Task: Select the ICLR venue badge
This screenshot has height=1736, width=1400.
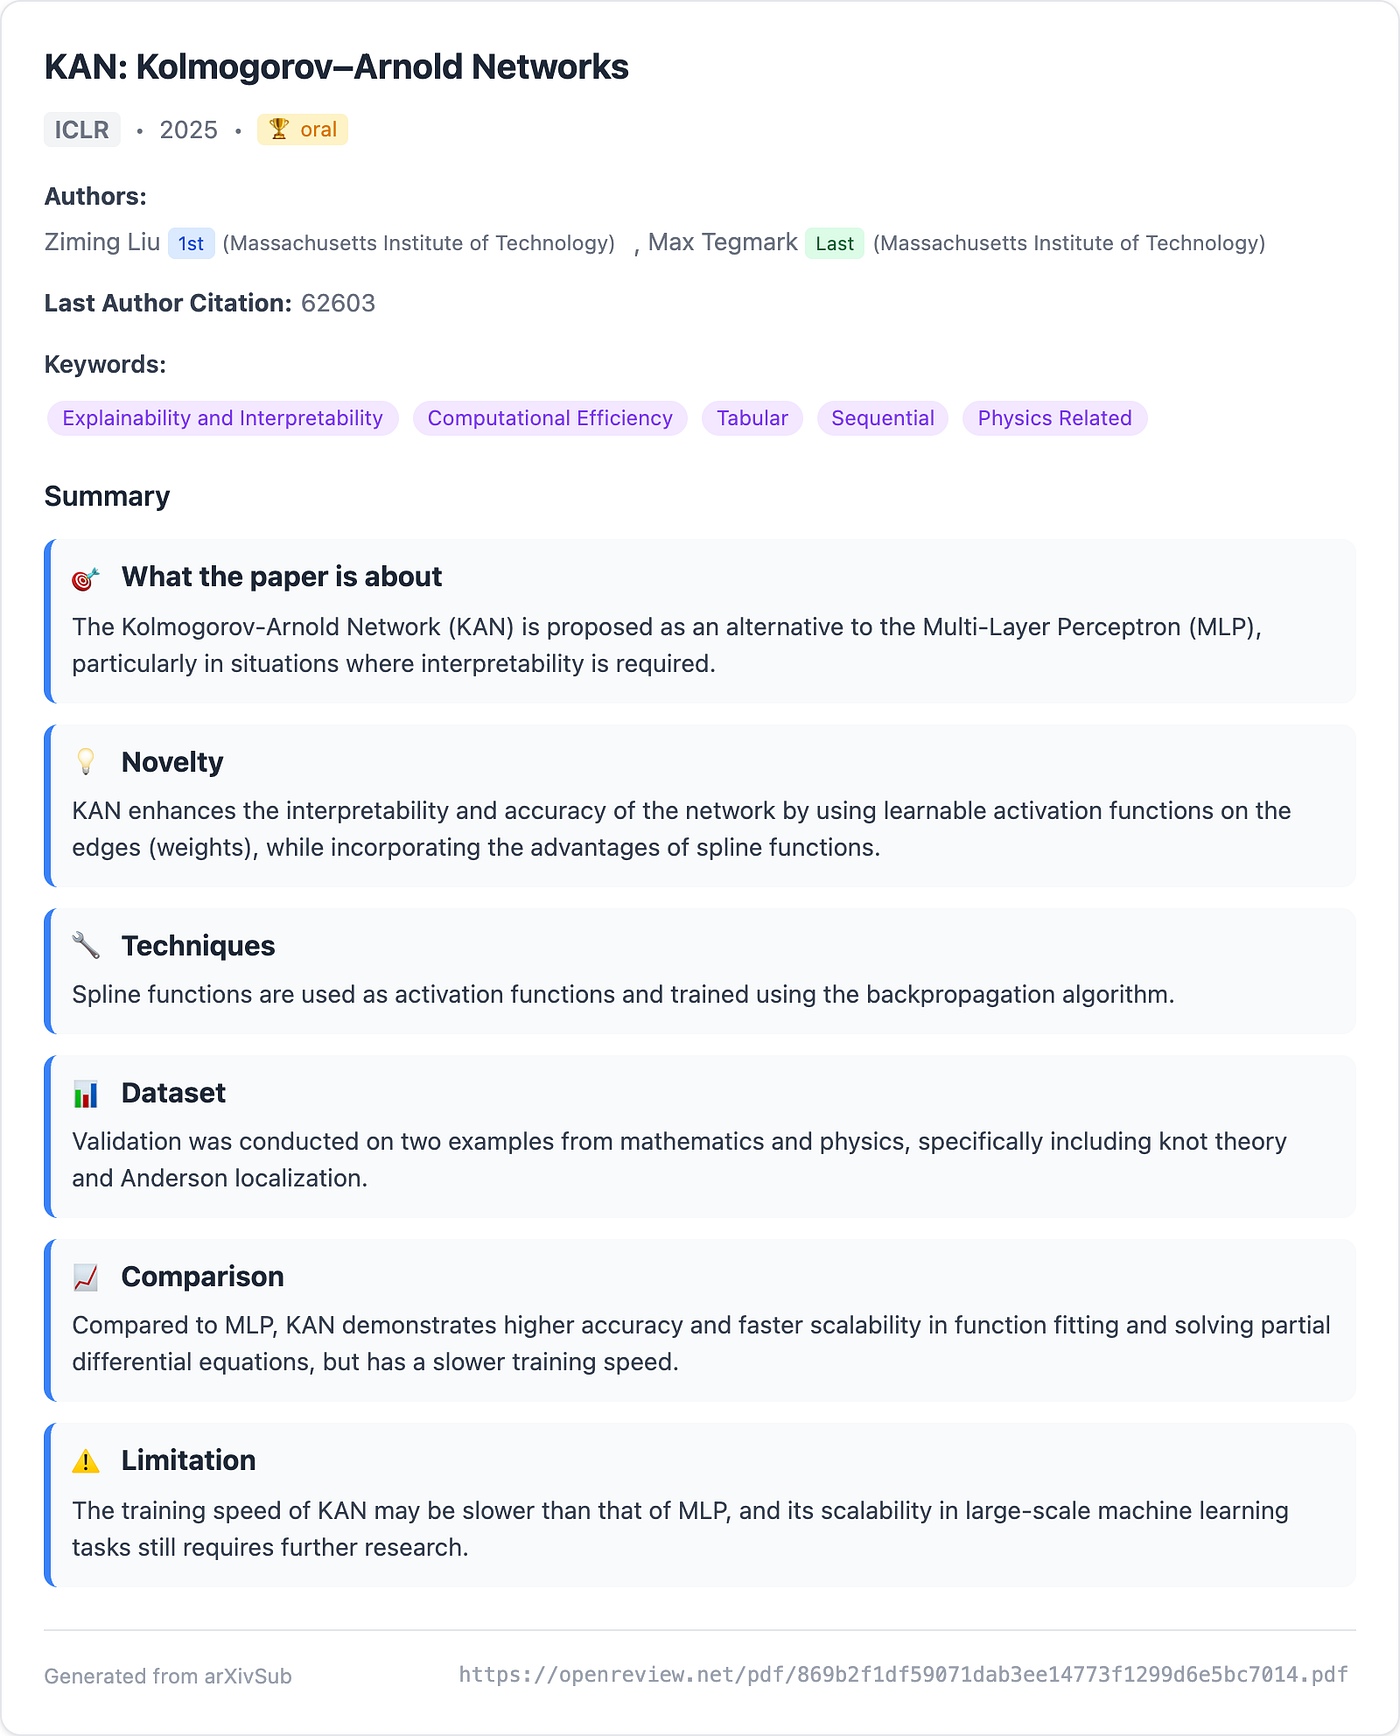Action: coord(82,130)
